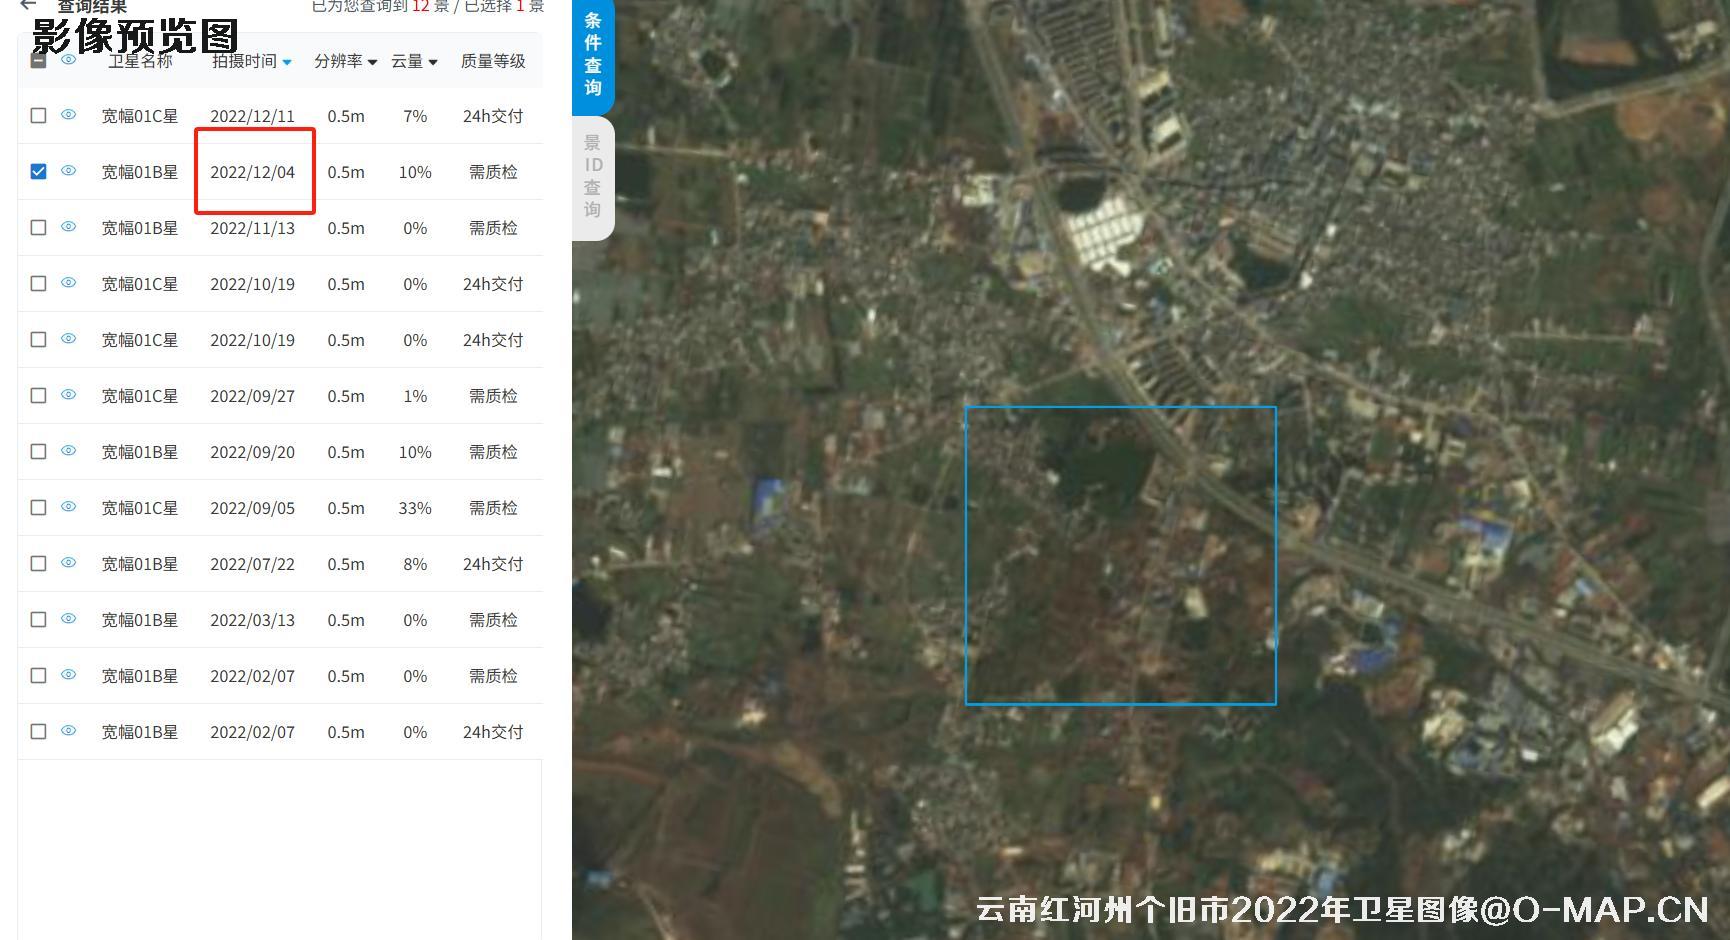Preview the 2022/12/11 宽幅01C星 image via its eye icon
1730x940 pixels.
[x=68, y=116]
